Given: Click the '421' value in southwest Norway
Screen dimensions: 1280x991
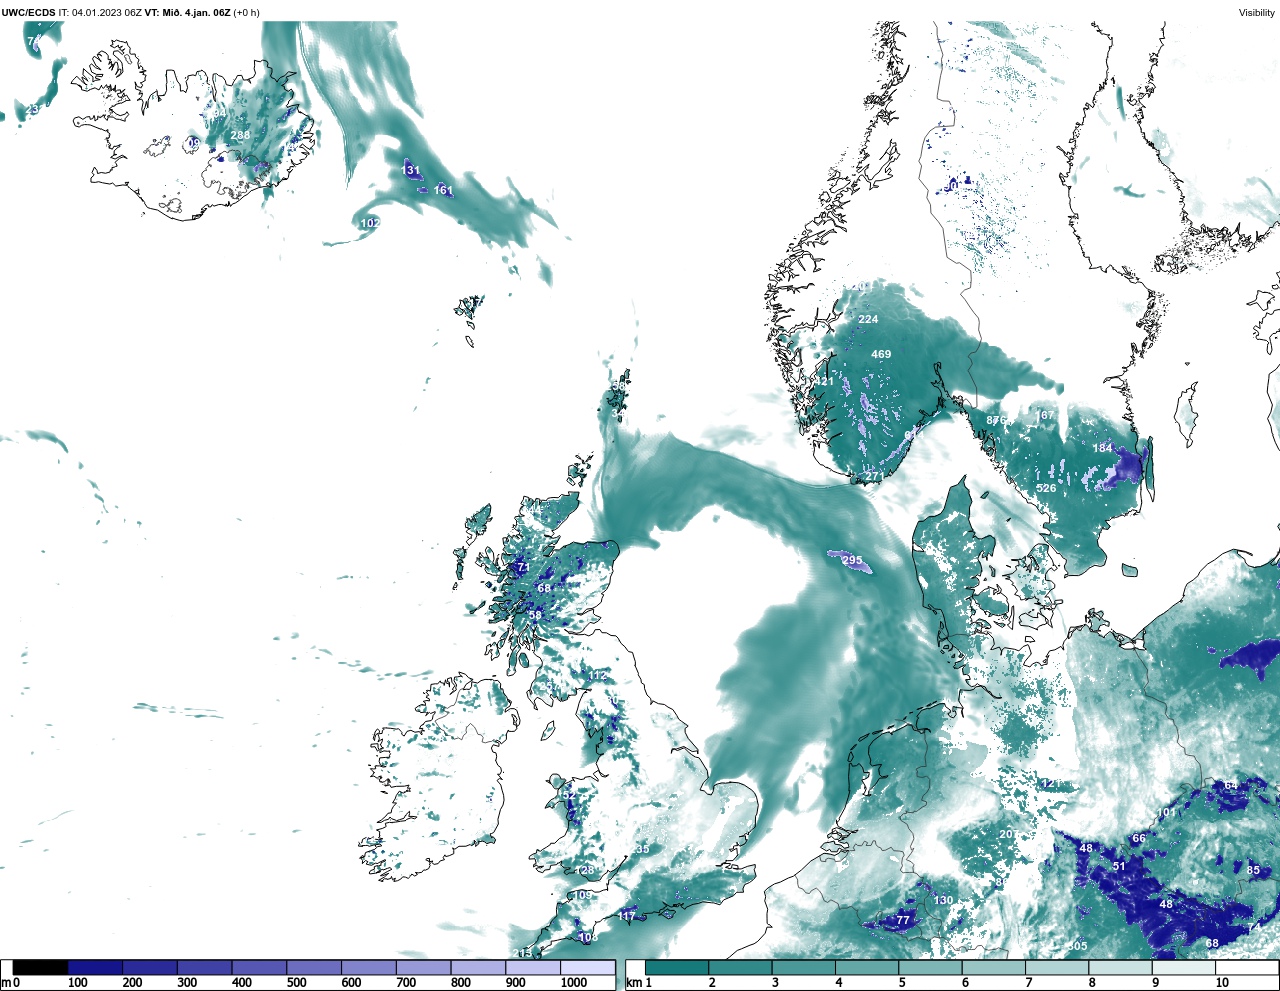Looking at the screenshot, I should (824, 382).
